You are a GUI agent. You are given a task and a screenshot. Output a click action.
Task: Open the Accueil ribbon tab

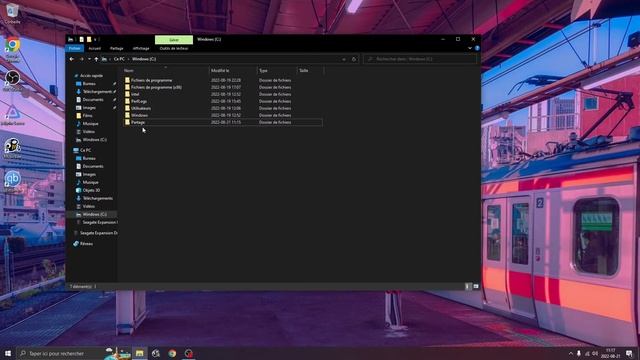(x=95, y=49)
